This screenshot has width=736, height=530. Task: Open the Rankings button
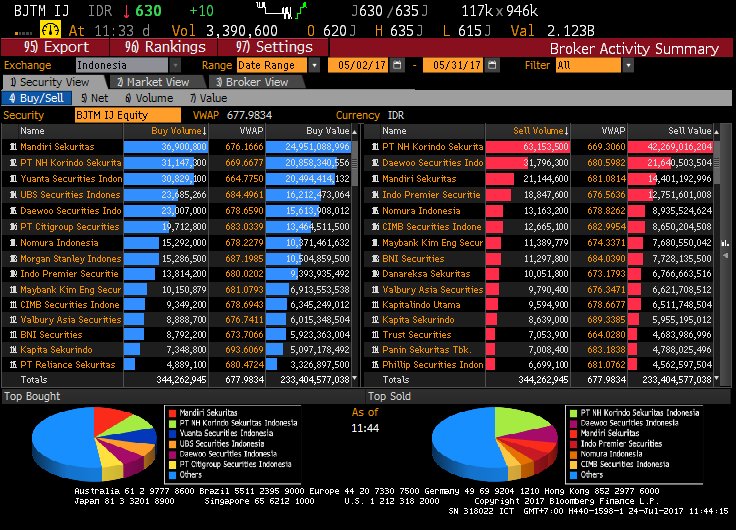coord(166,47)
